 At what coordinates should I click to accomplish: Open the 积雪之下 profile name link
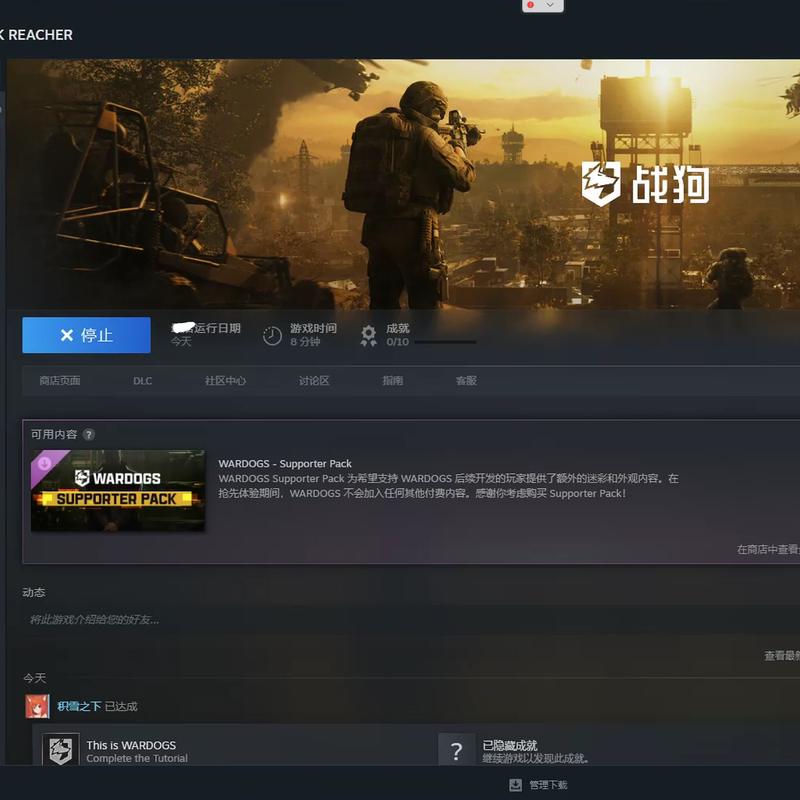click(x=79, y=706)
